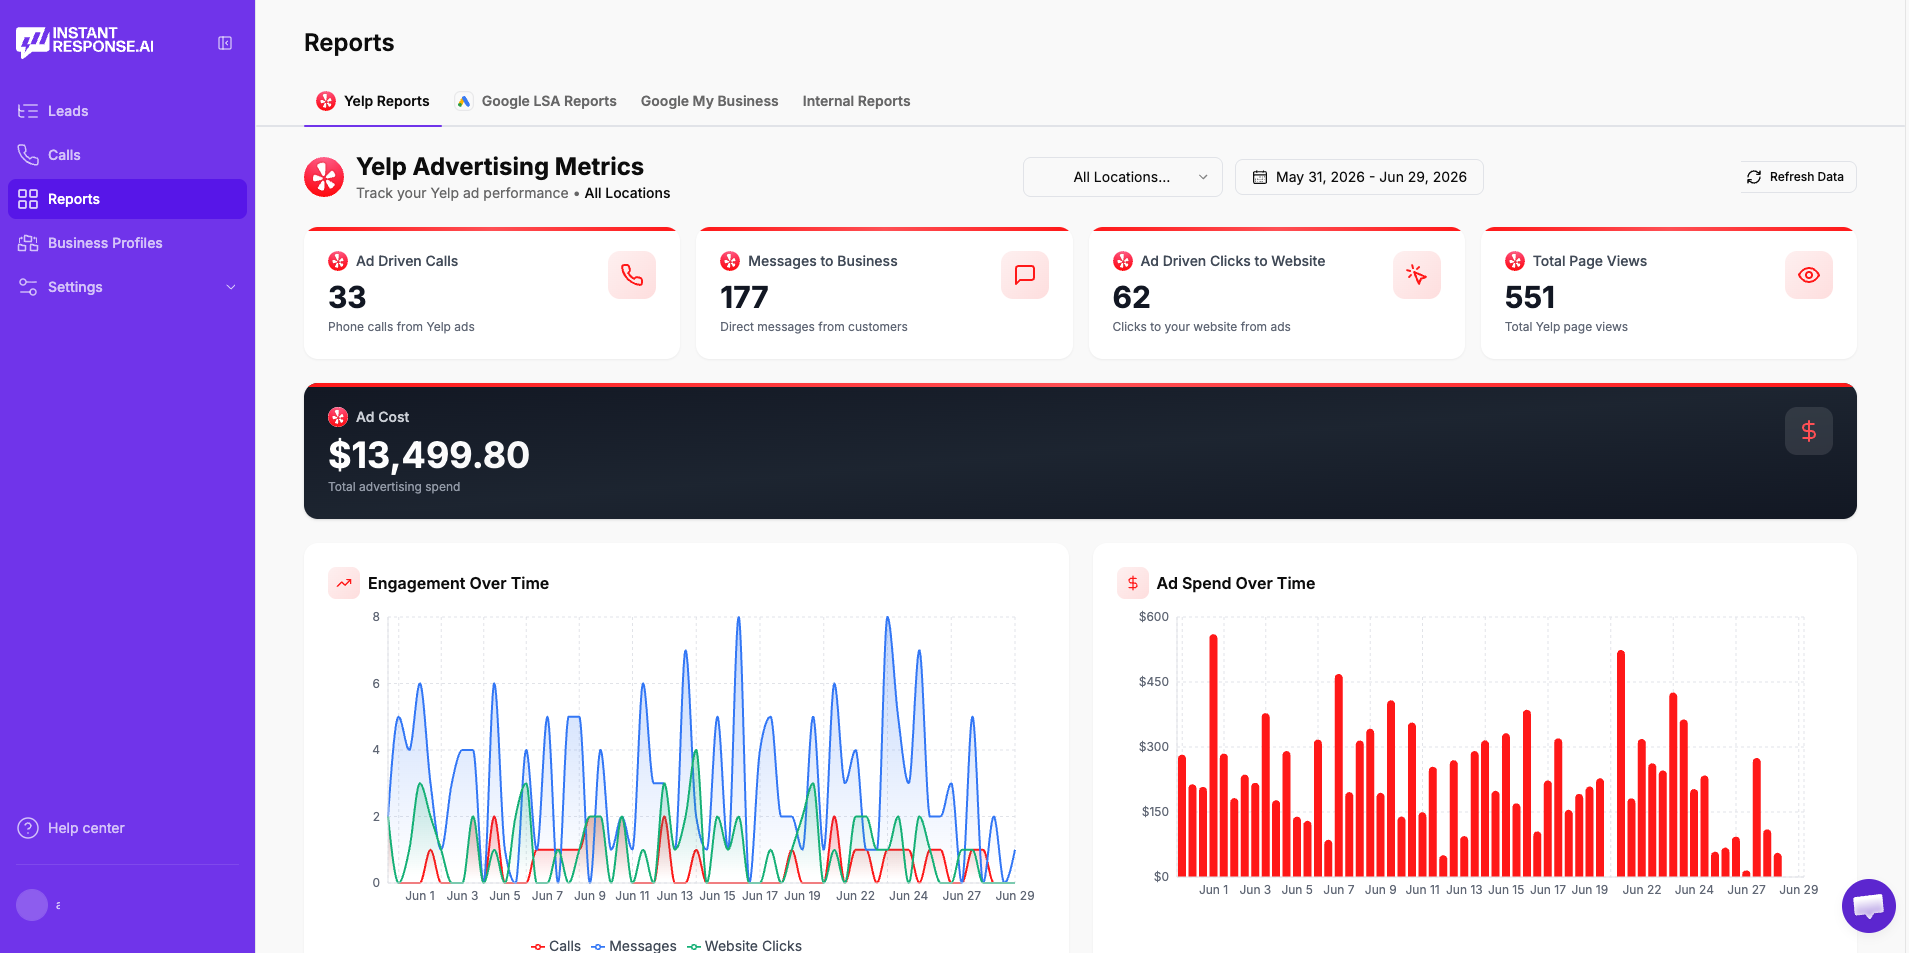
Task: Collapse the sidebar panel icon
Action: tap(225, 43)
